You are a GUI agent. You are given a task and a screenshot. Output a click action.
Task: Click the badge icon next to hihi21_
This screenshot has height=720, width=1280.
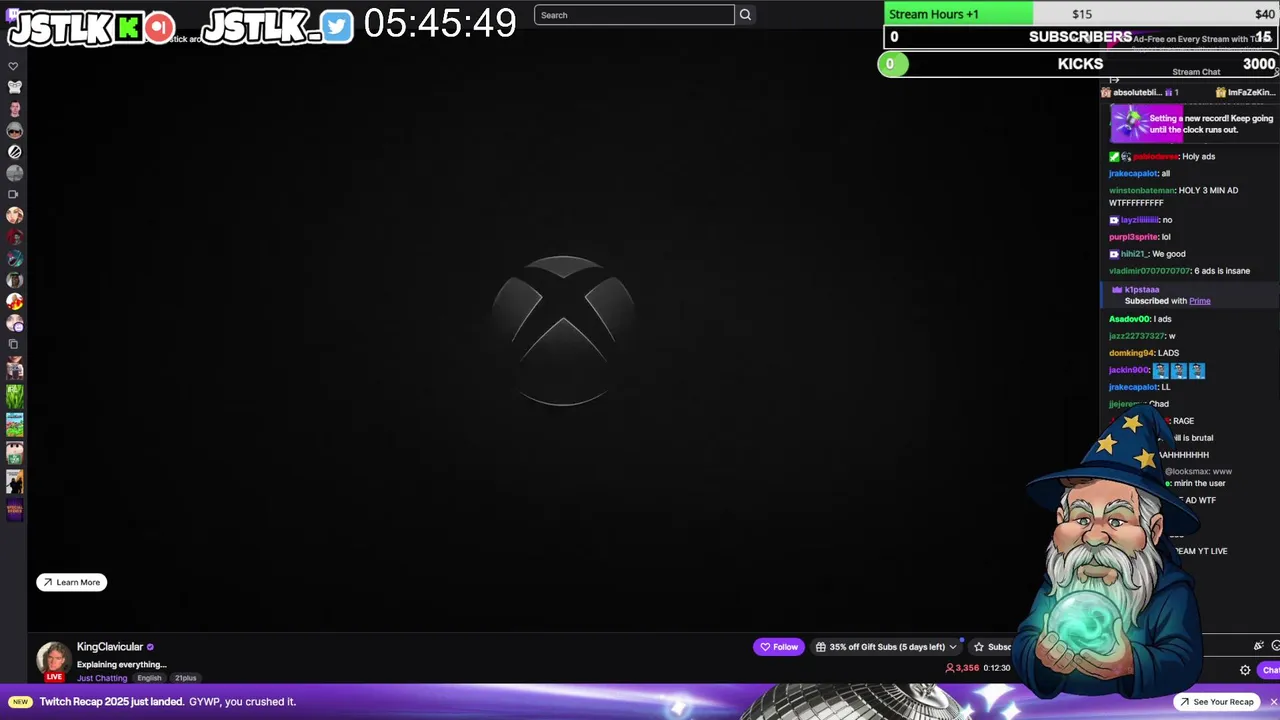[x=1115, y=254]
